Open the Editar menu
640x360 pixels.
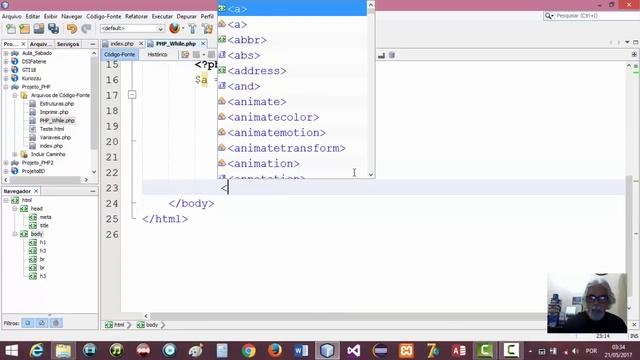(33, 16)
